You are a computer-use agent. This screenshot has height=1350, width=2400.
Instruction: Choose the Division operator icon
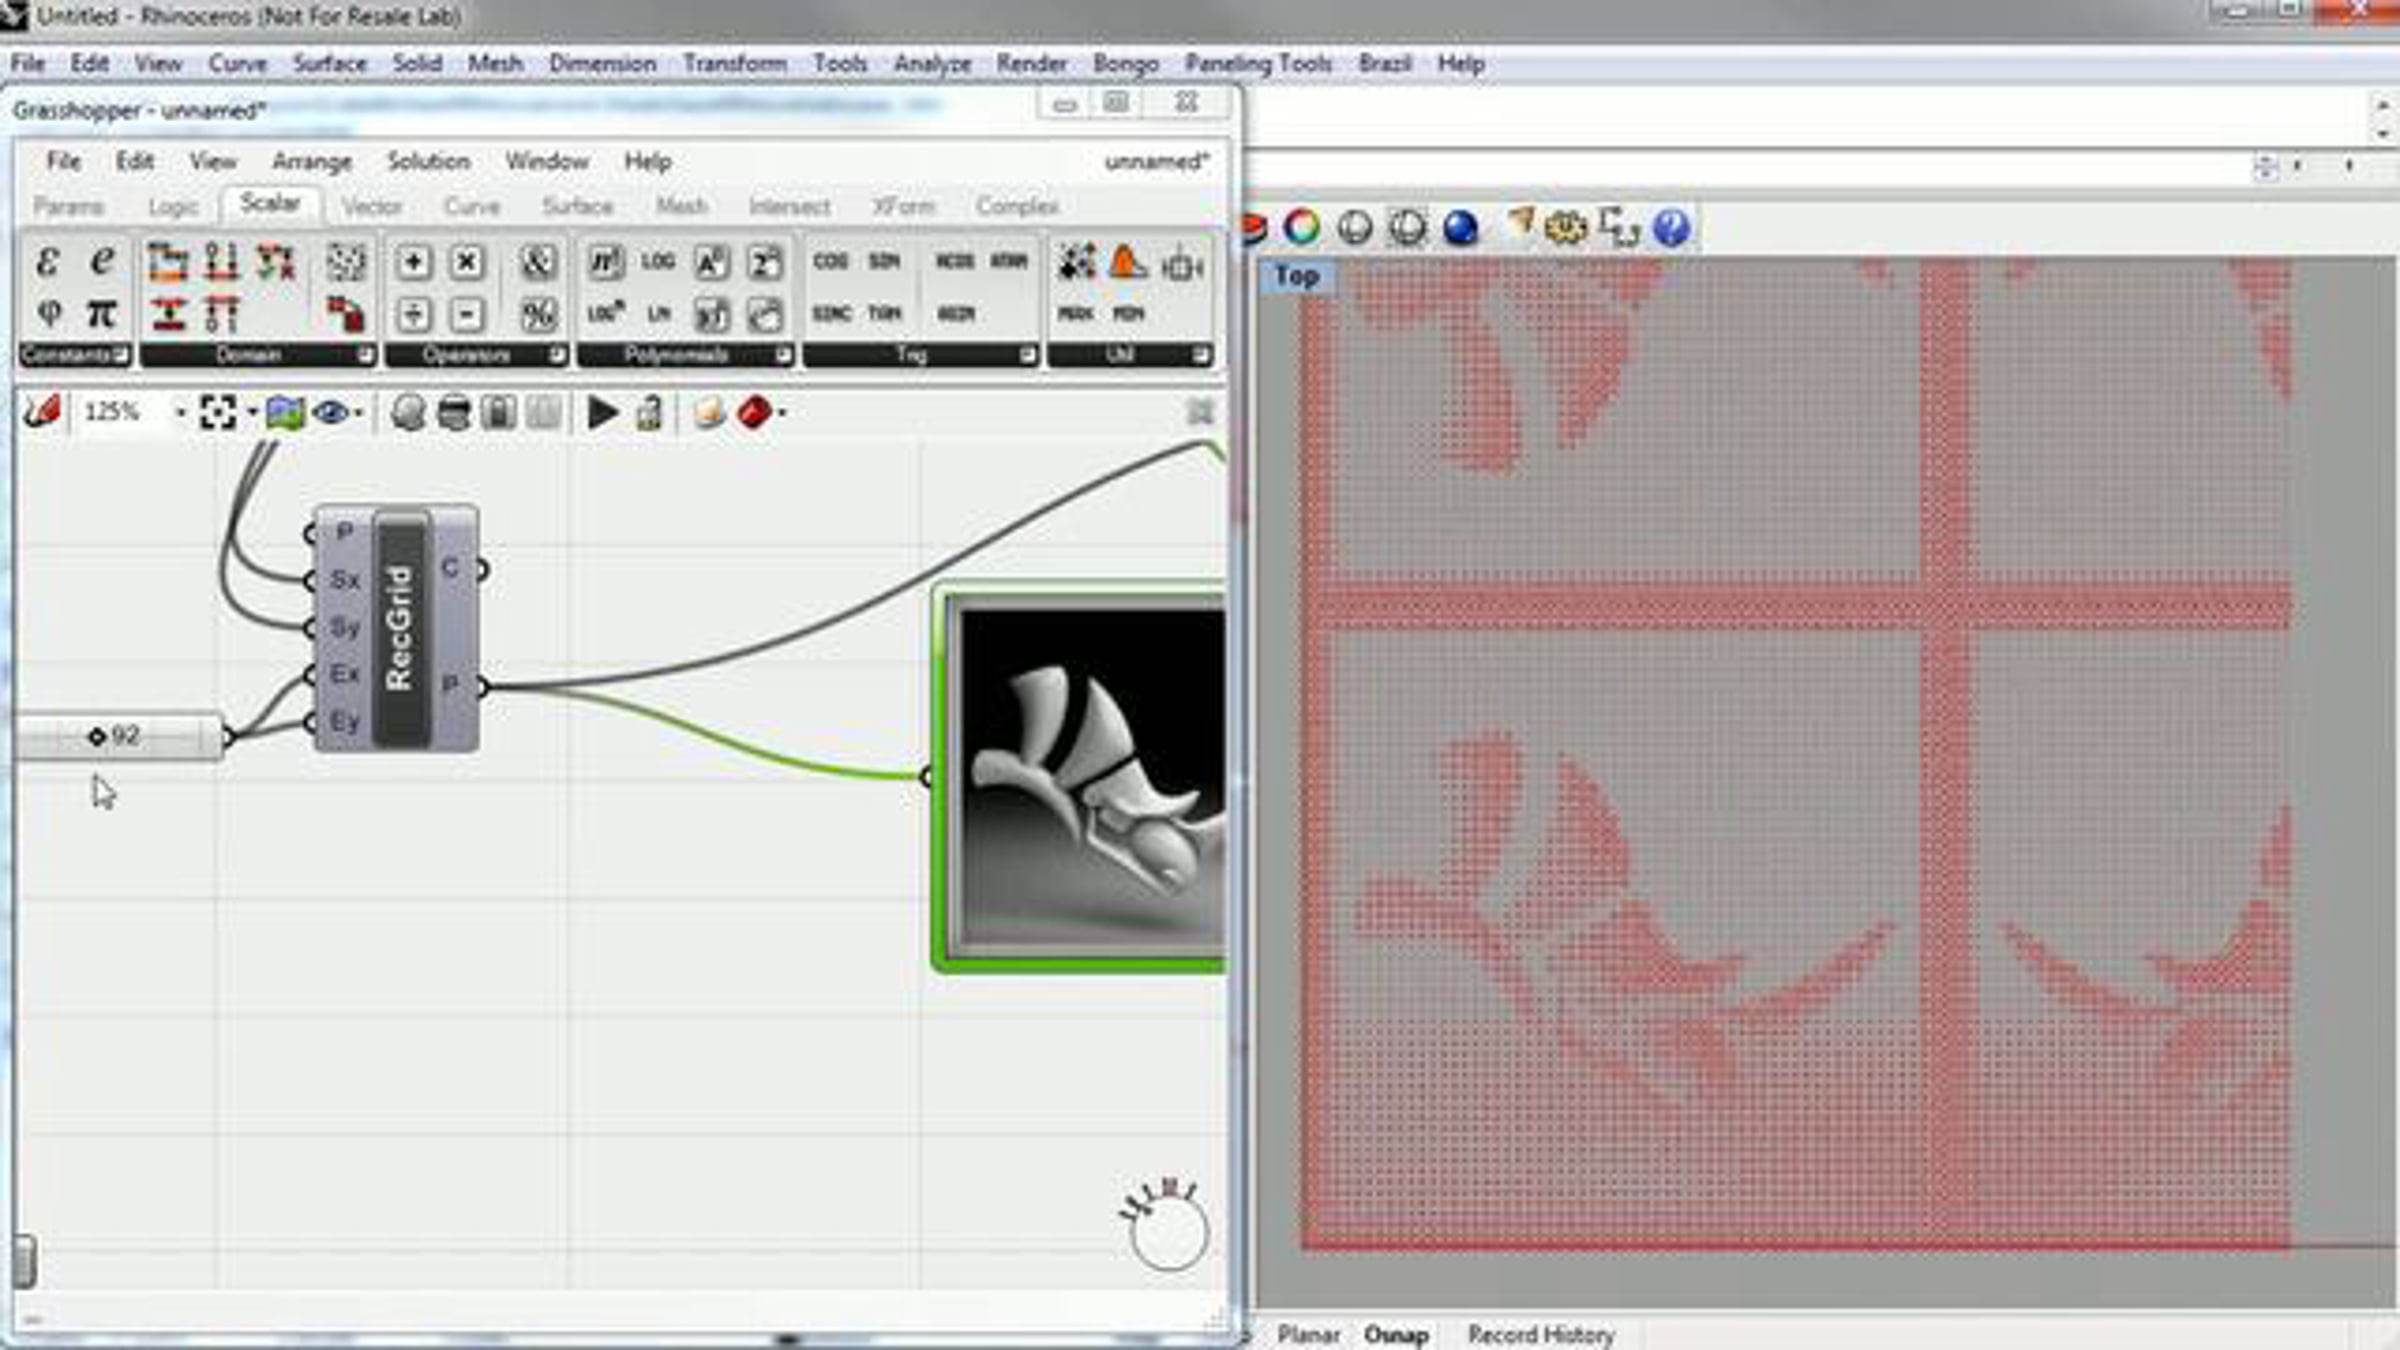pos(413,315)
